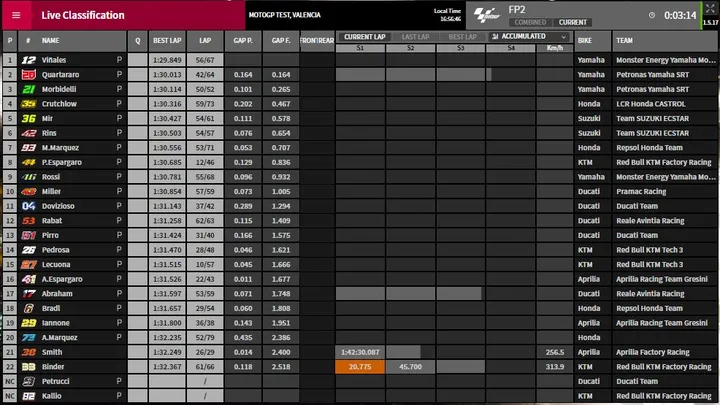Sort by BEST LAP column header
Viewport: 720px width, 405px height.
(167, 40)
